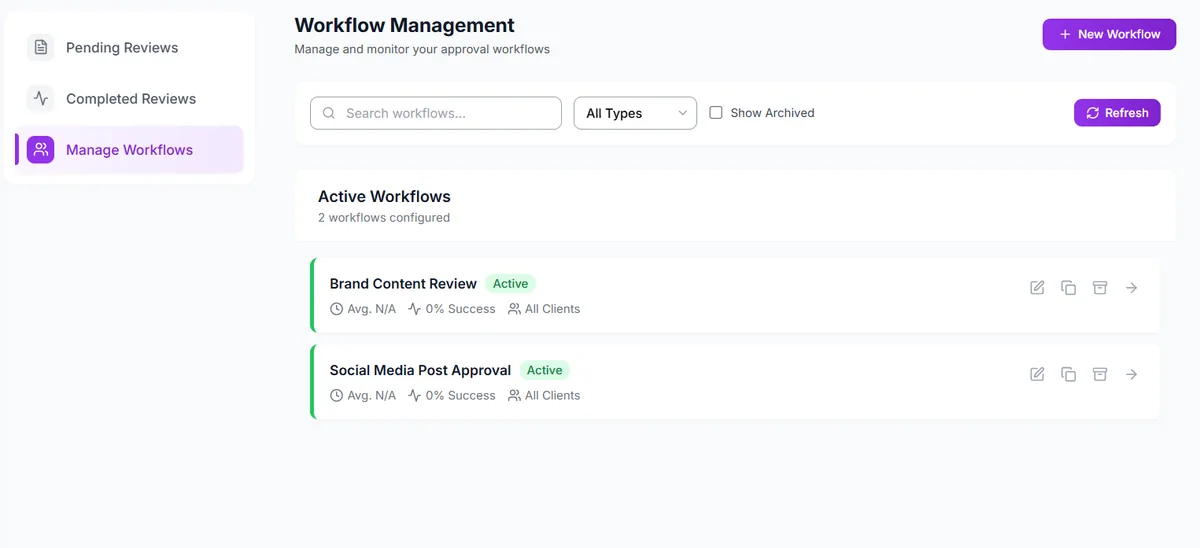Viewport: 1200px width, 548px height.
Task: Click the Social Media Post Approval title
Action: (420, 370)
